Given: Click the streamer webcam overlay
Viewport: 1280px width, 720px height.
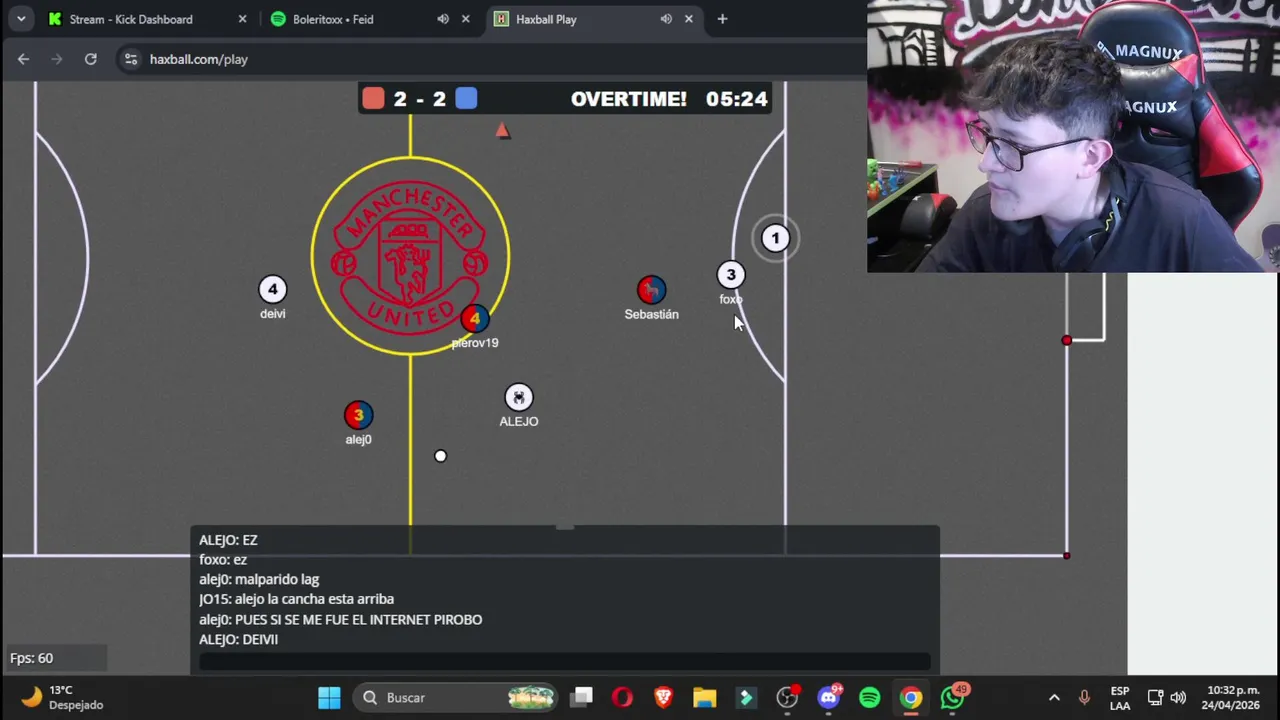Looking at the screenshot, I should point(1073,136).
